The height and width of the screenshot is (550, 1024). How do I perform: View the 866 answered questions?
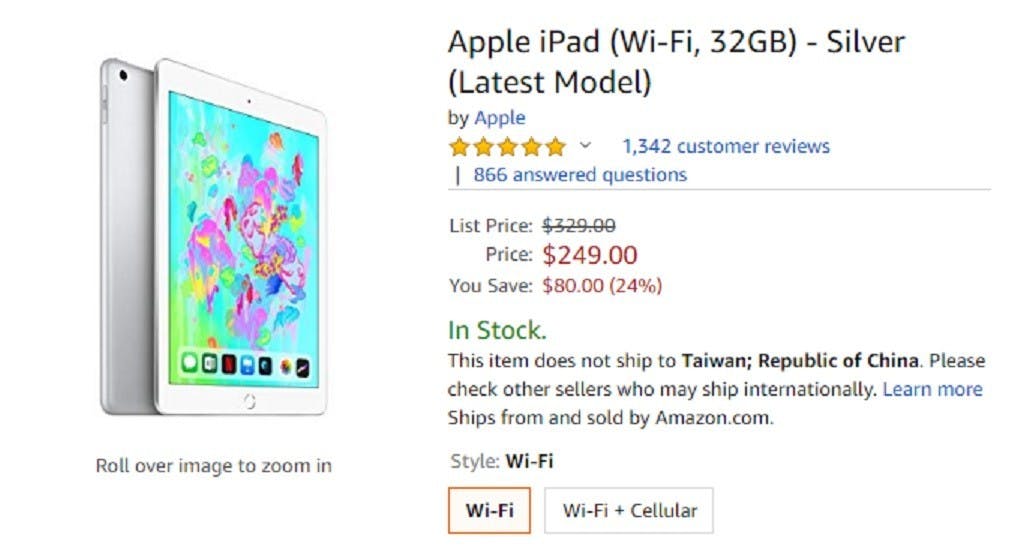[x=580, y=175]
